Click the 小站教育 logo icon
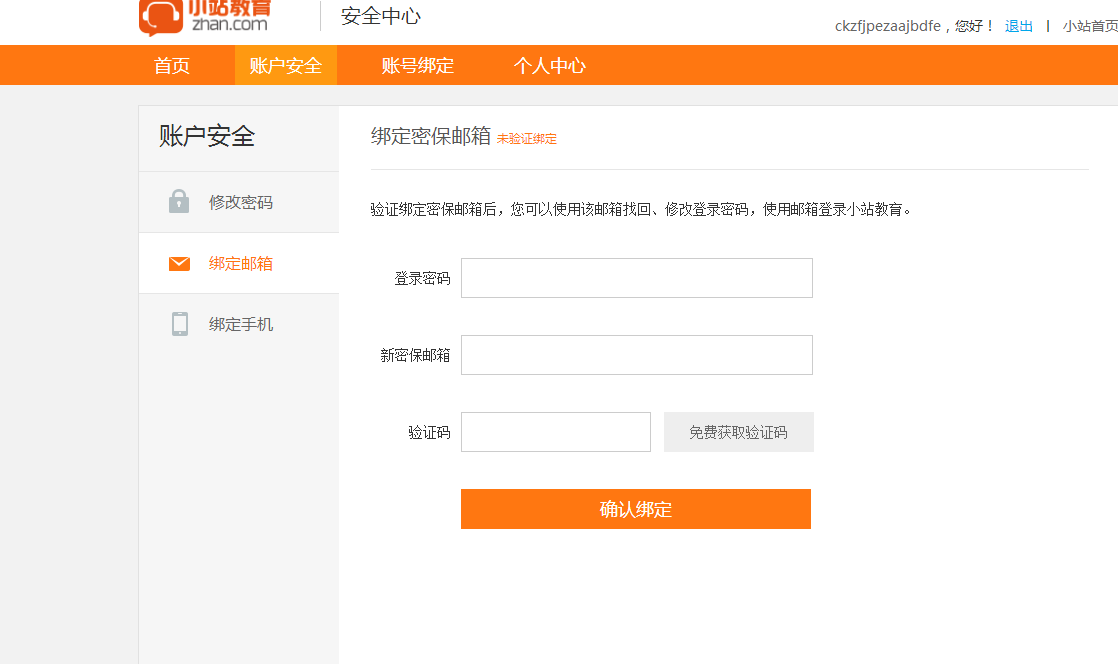1118x664 pixels. [x=160, y=15]
